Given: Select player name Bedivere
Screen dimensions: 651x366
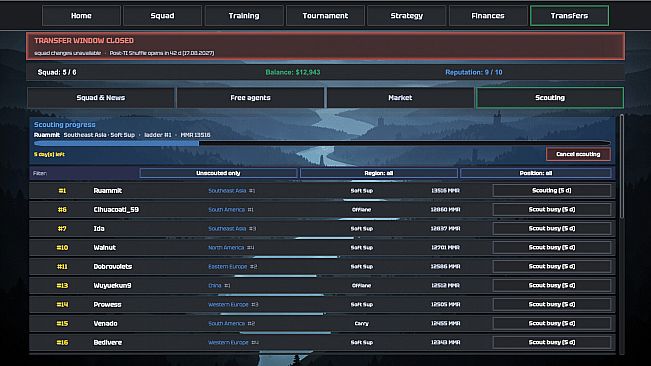Looking at the screenshot, I should point(108,342).
